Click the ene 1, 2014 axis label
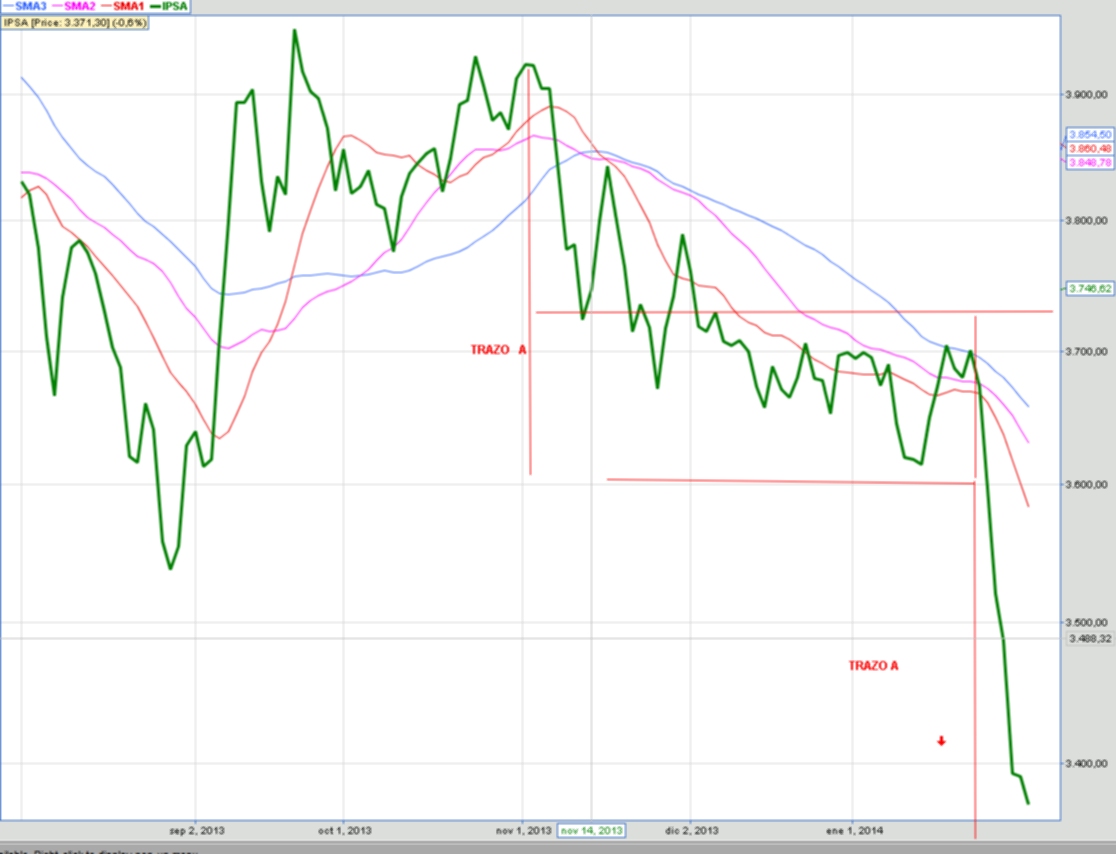1116x854 pixels. pos(855,831)
